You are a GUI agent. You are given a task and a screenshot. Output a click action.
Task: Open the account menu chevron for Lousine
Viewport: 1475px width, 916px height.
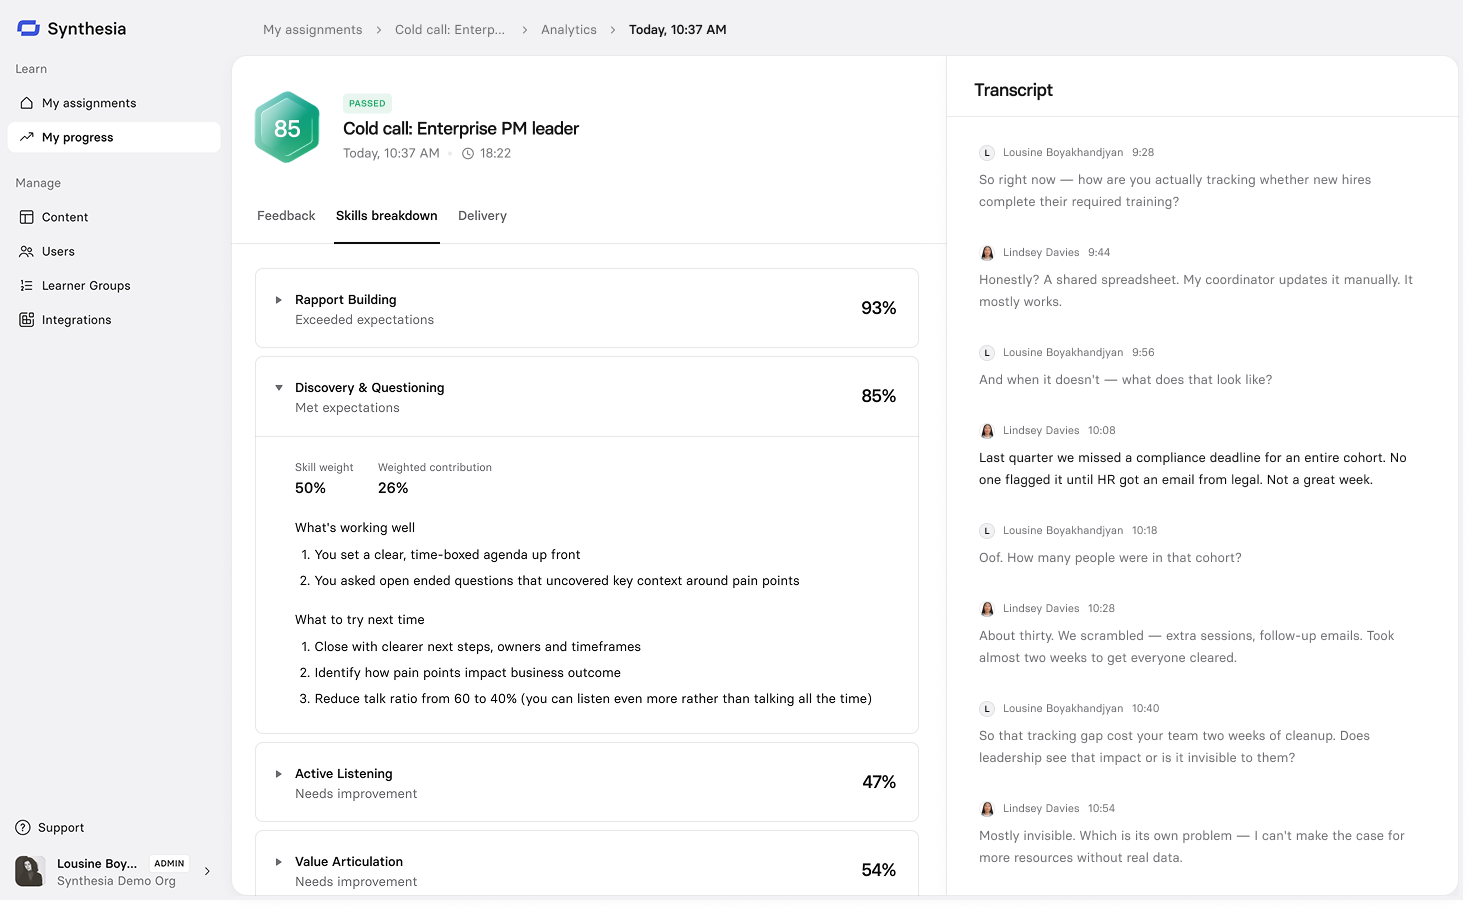point(207,872)
